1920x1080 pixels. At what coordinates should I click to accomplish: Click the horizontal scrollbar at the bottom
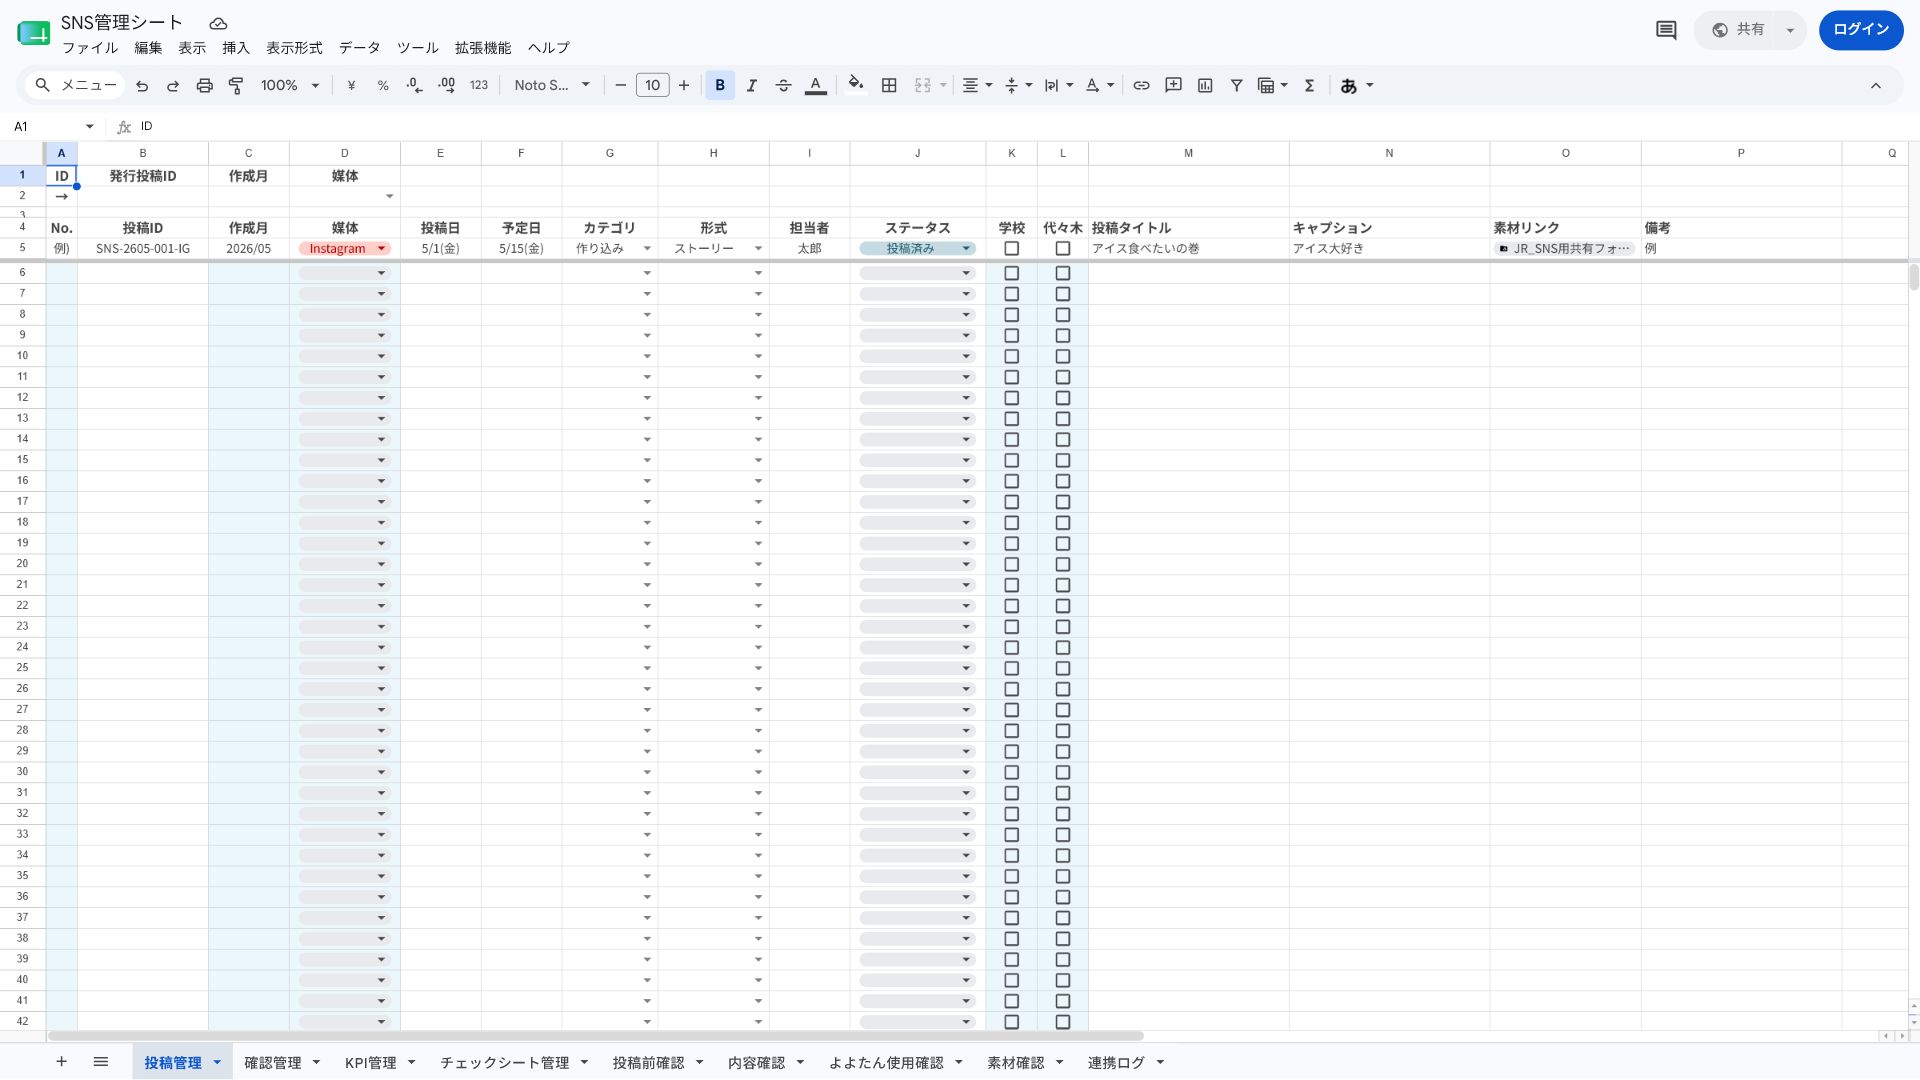[x=596, y=1036]
